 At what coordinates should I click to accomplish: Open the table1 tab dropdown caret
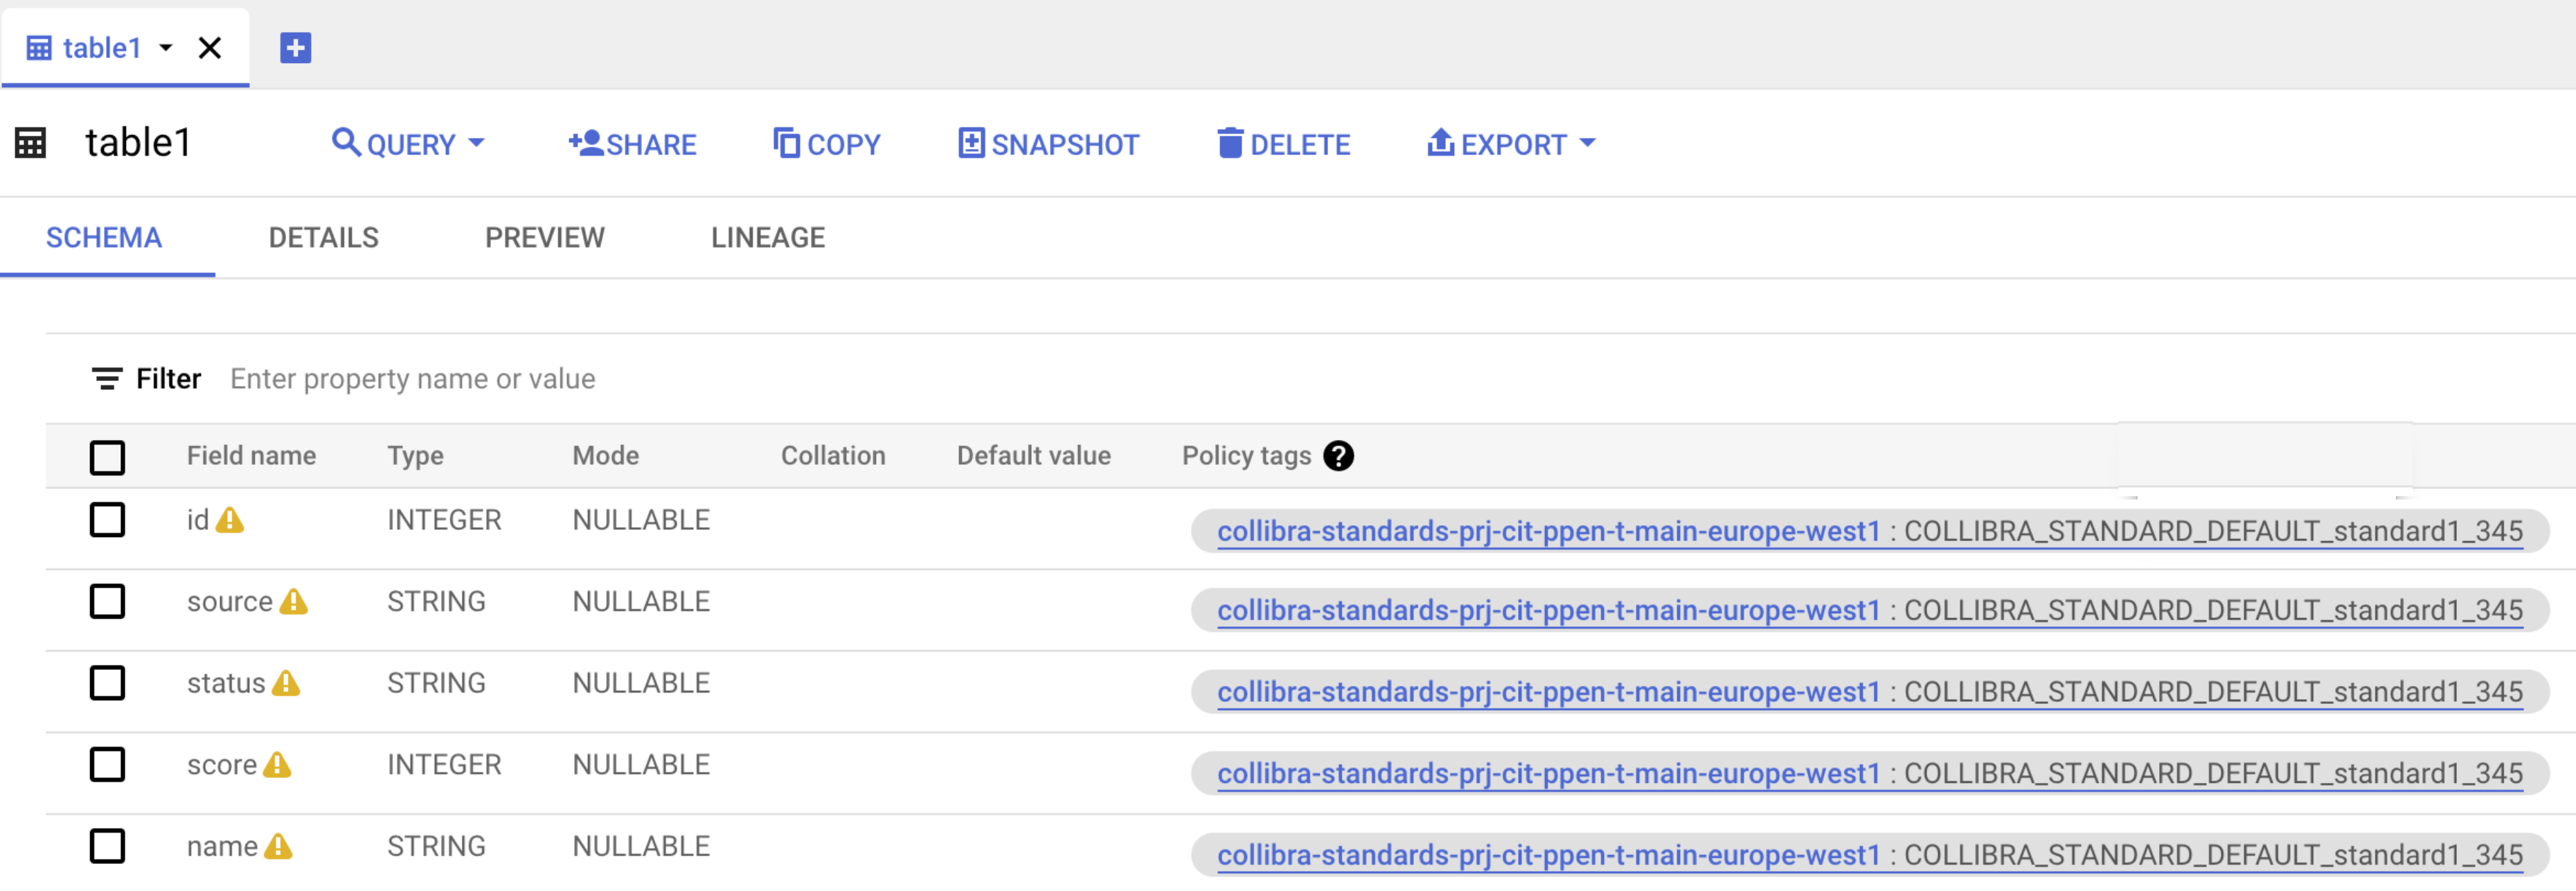pyautogui.click(x=166, y=48)
